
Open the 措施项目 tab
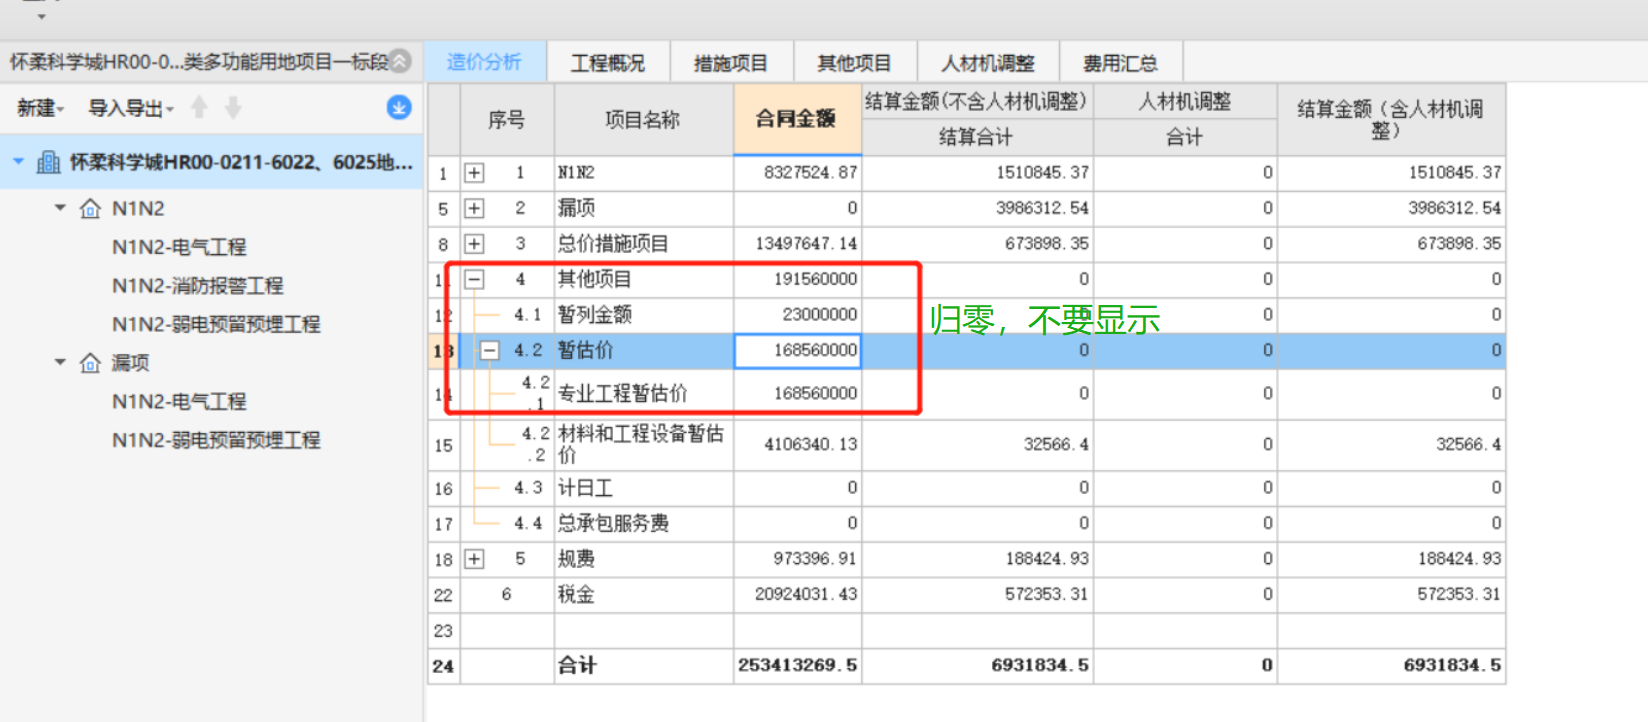pos(731,63)
